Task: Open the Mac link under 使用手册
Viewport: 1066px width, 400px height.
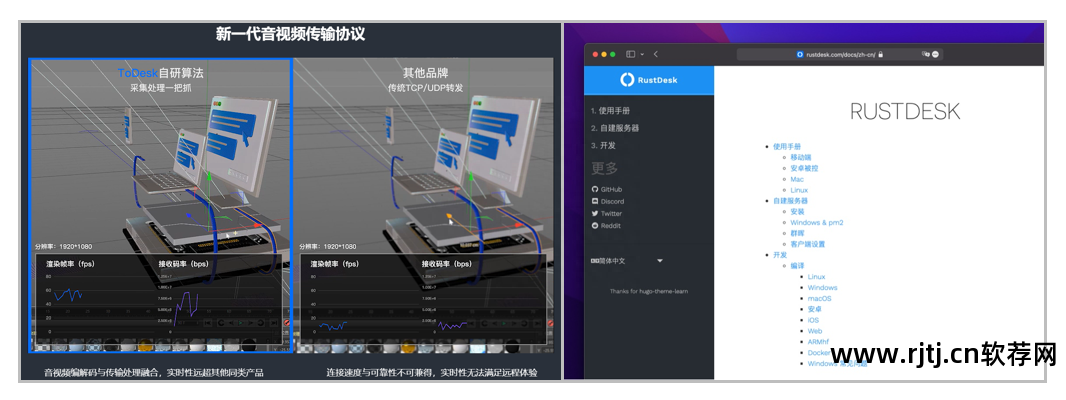Action: (797, 179)
